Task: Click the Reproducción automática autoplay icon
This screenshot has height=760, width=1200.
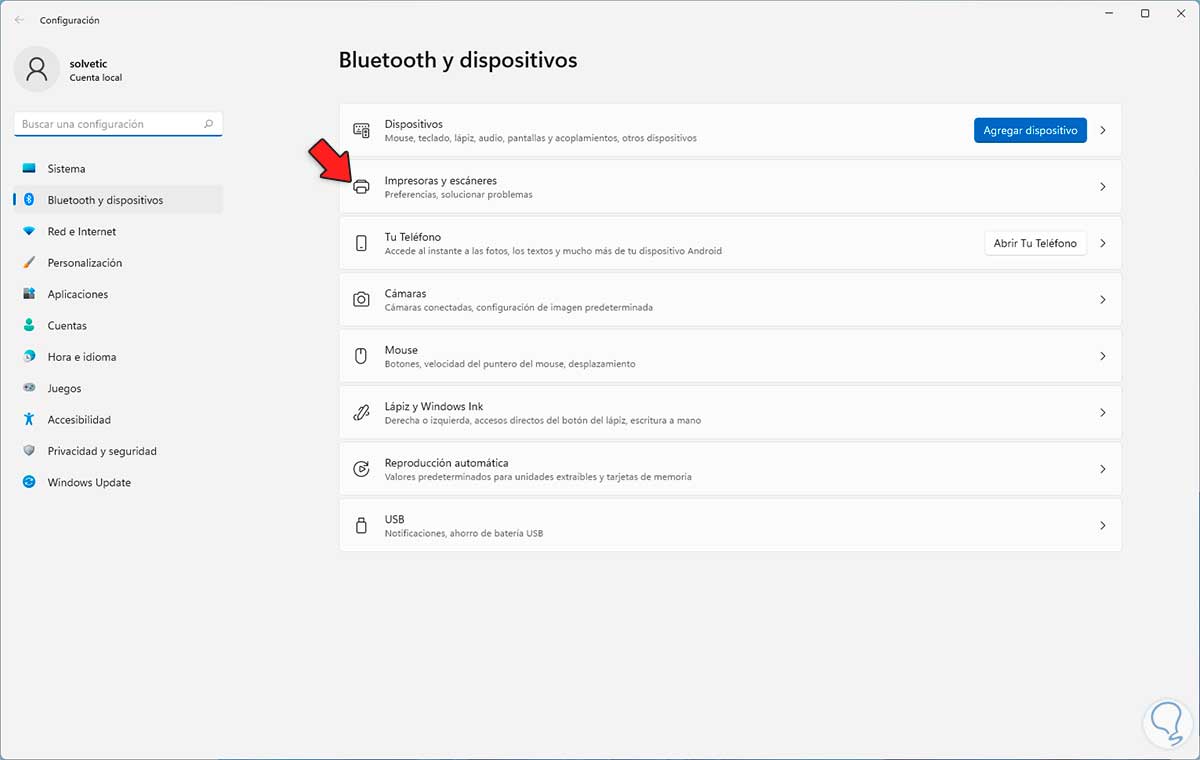Action: 361,469
